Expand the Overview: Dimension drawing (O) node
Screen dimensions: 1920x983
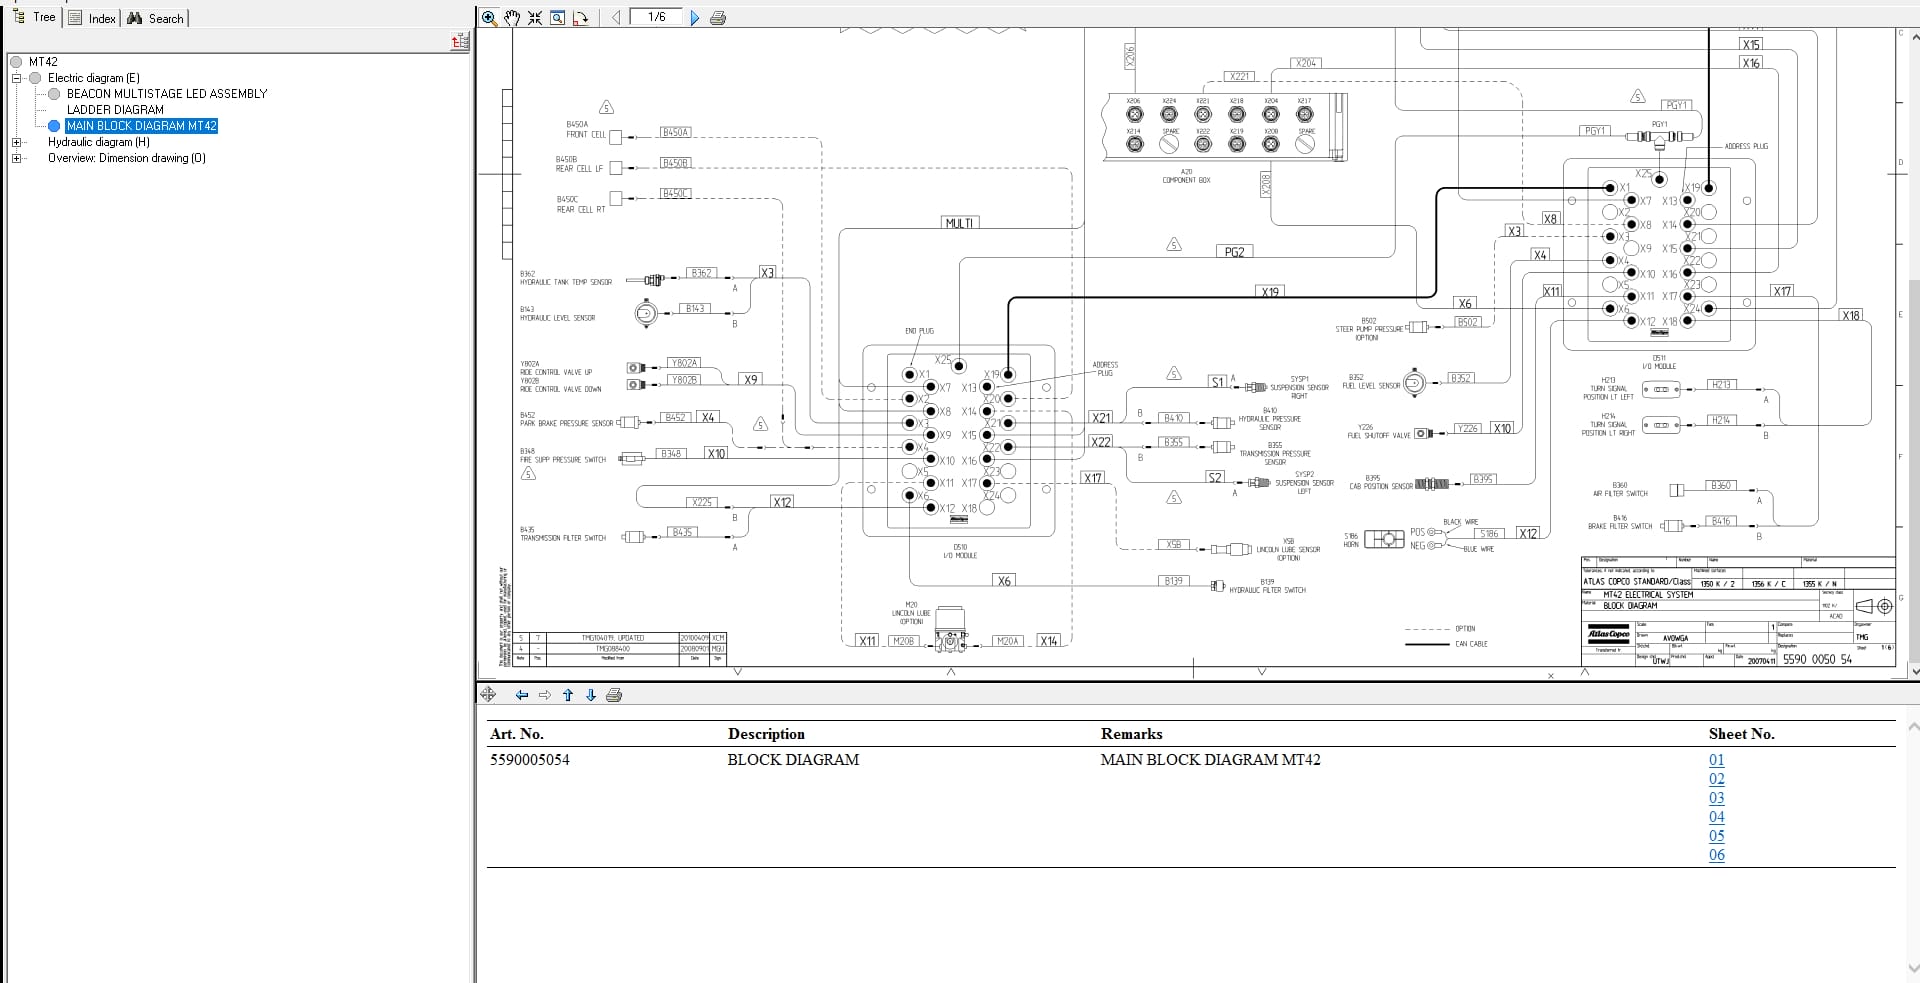tap(16, 158)
